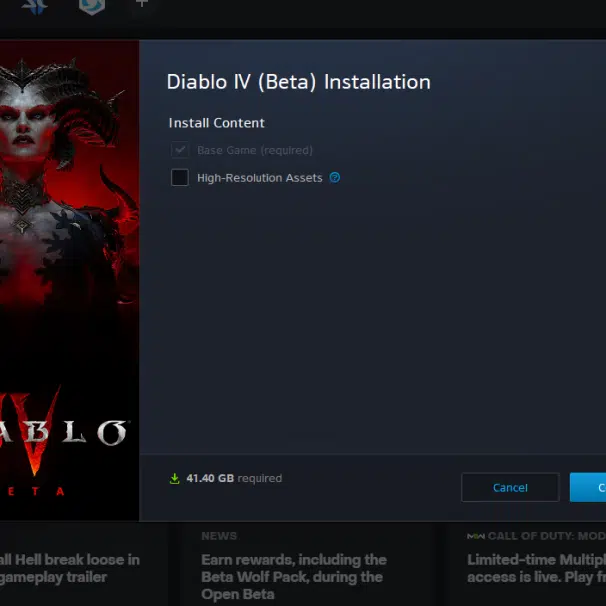Screen dimensions: 606x606
Task: Click the Install Content heading
Action: [216, 123]
